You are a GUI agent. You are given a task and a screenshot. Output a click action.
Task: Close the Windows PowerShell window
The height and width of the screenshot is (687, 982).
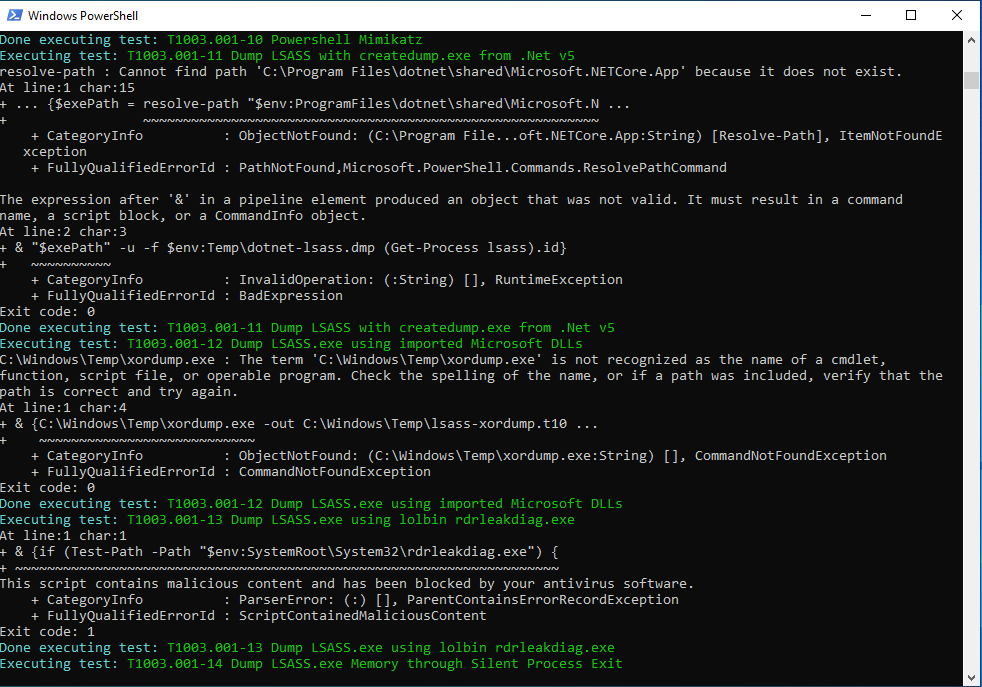tap(957, 15)
